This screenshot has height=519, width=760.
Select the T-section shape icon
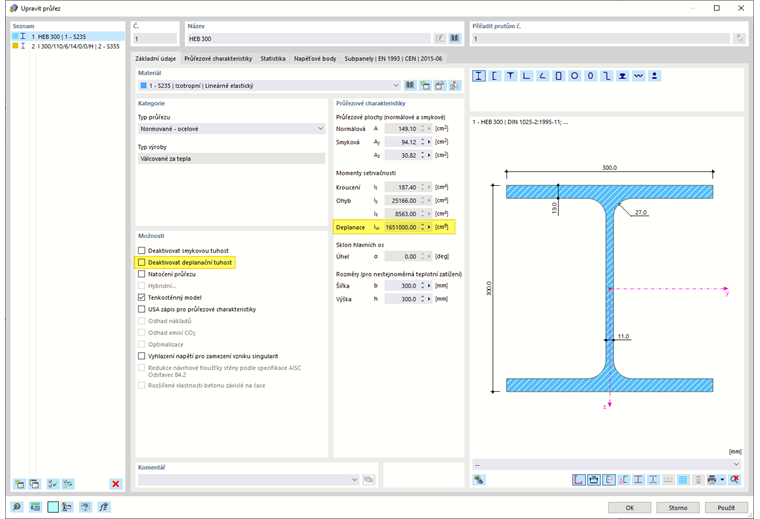(x=511, y=76)
